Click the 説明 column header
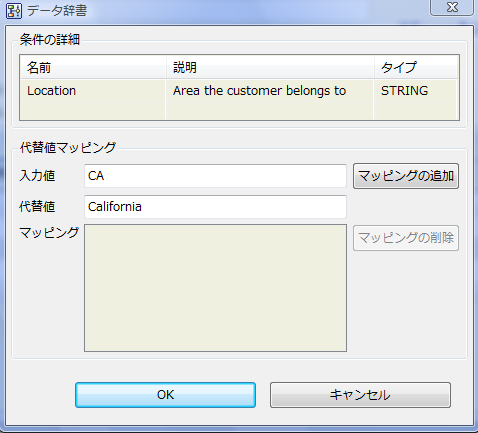 270,68
